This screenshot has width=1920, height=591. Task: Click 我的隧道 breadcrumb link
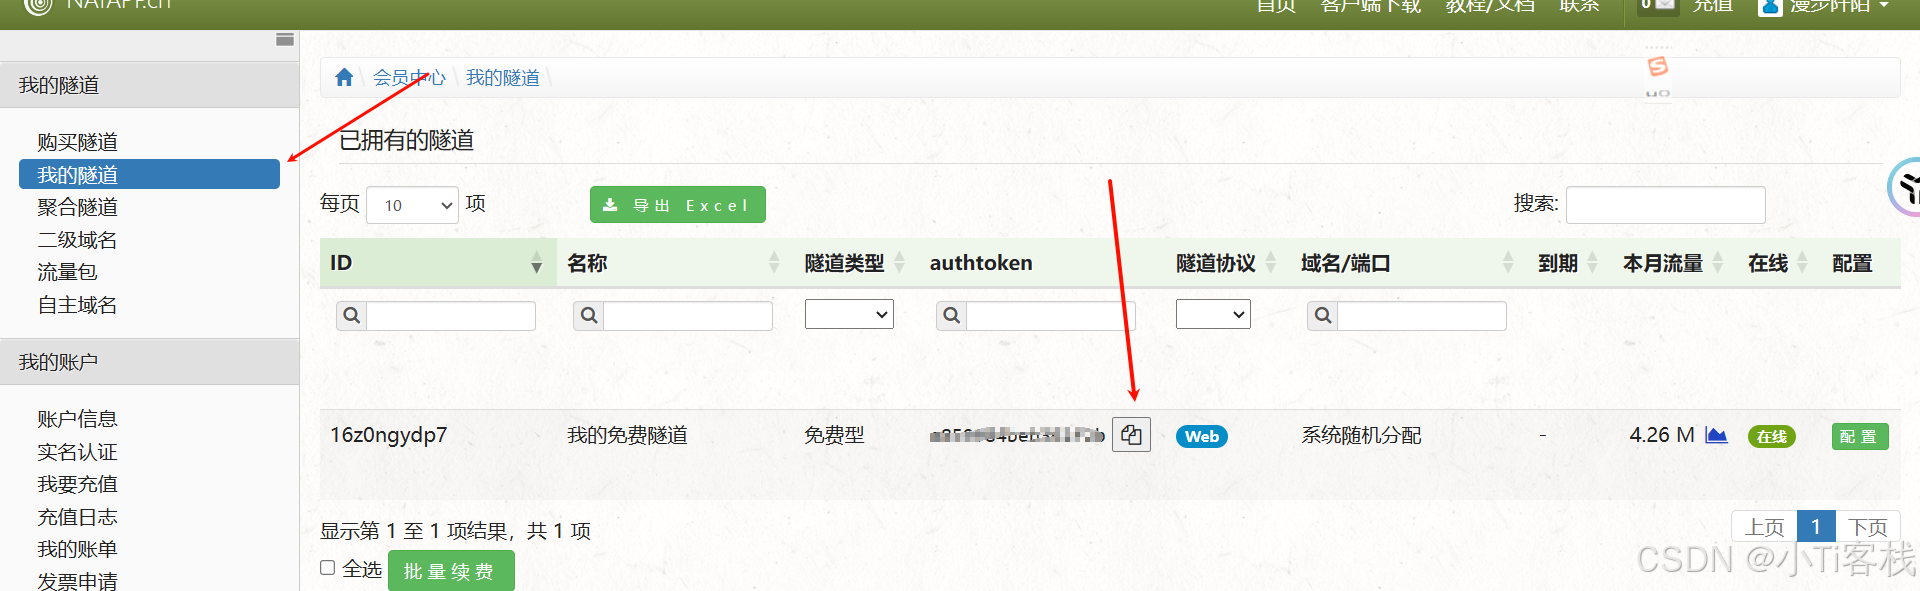(503, 77)
